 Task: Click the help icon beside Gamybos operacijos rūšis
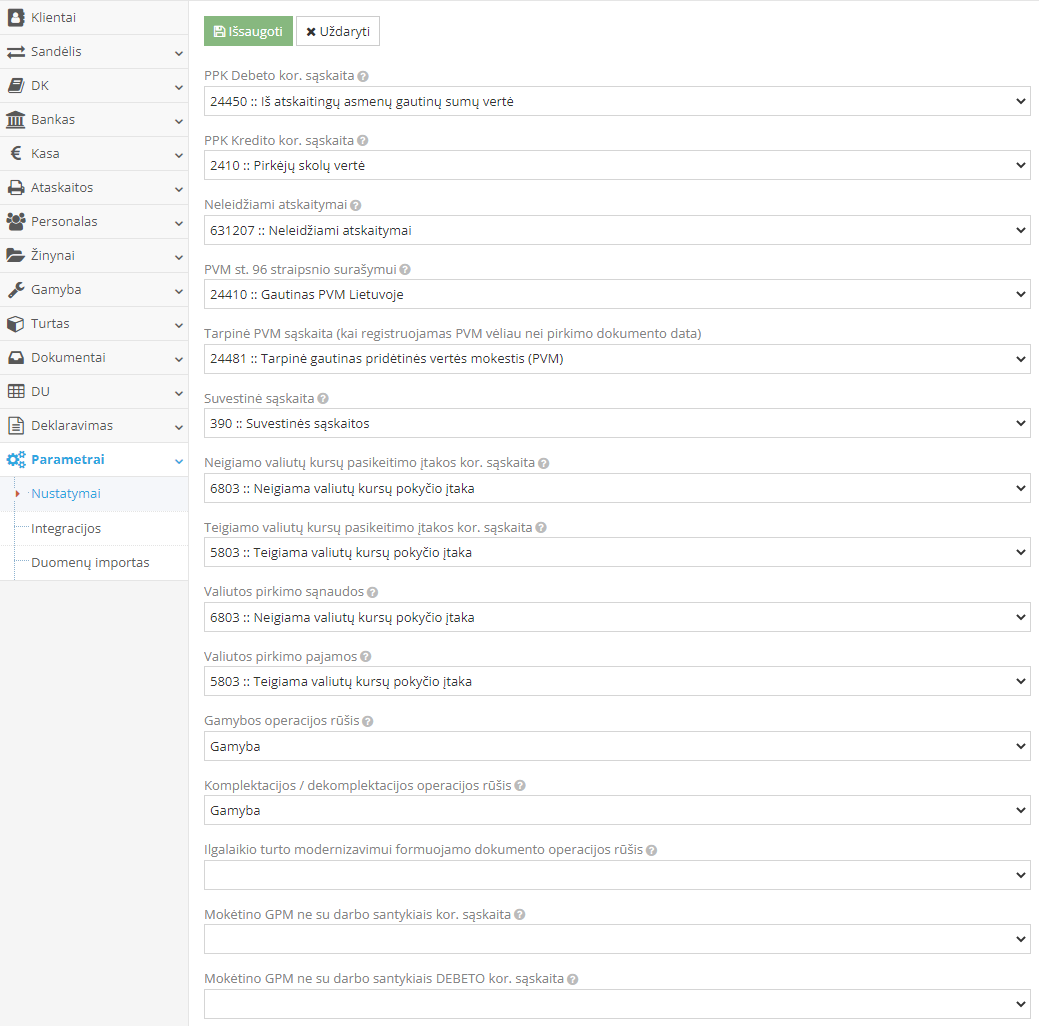click(368, 721)
